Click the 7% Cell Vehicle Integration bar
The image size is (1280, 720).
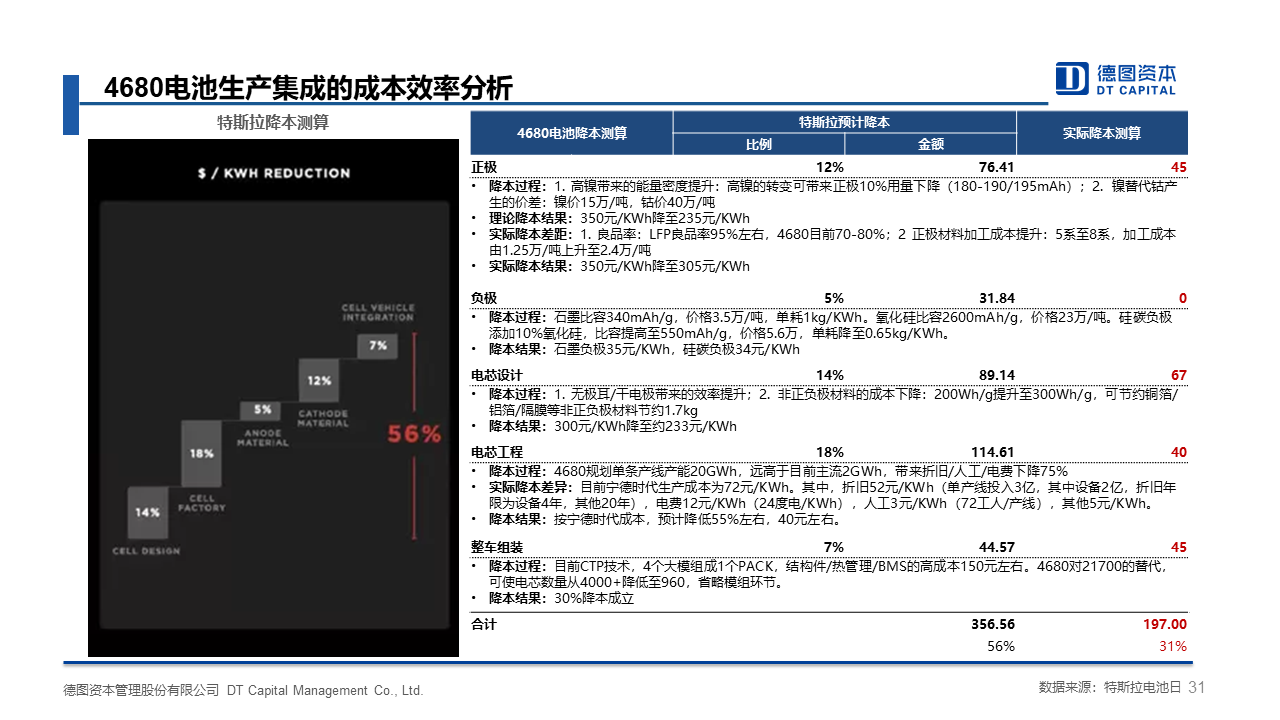(378, 345)
